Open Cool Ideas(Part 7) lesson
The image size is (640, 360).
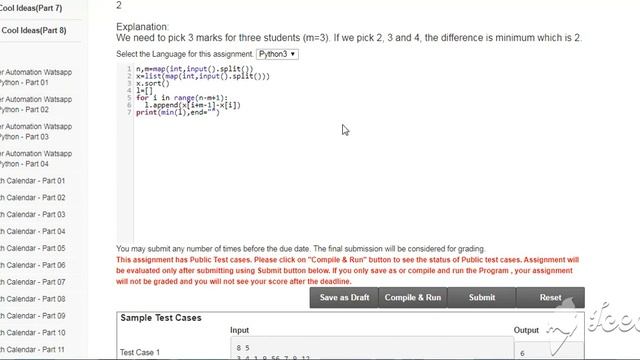(31, 8)
